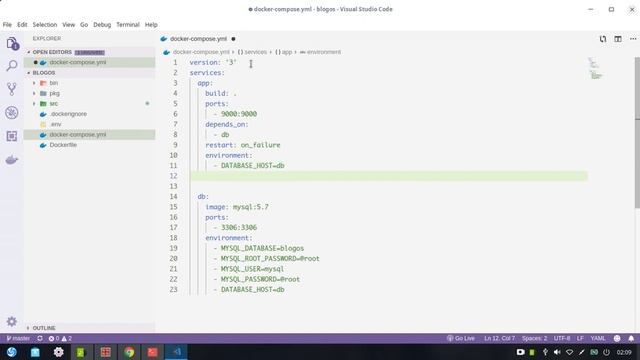Open the Search view in the activity bar
The image size is (640, 360).
tap(12, 65)
